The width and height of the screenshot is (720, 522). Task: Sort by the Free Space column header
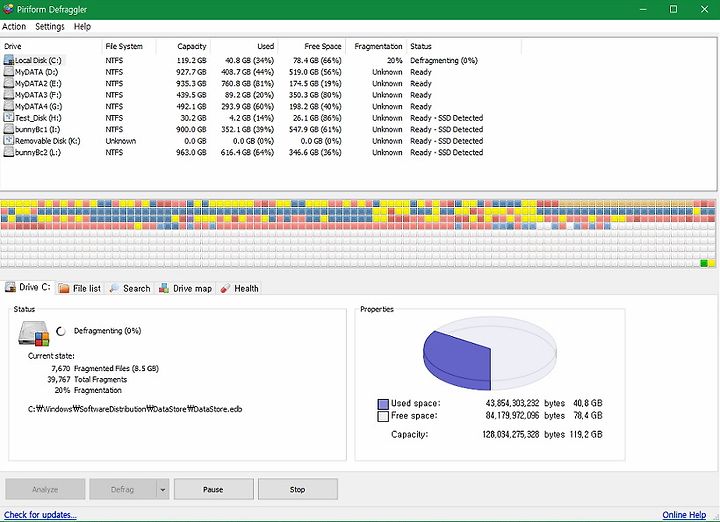click(311, 46)
